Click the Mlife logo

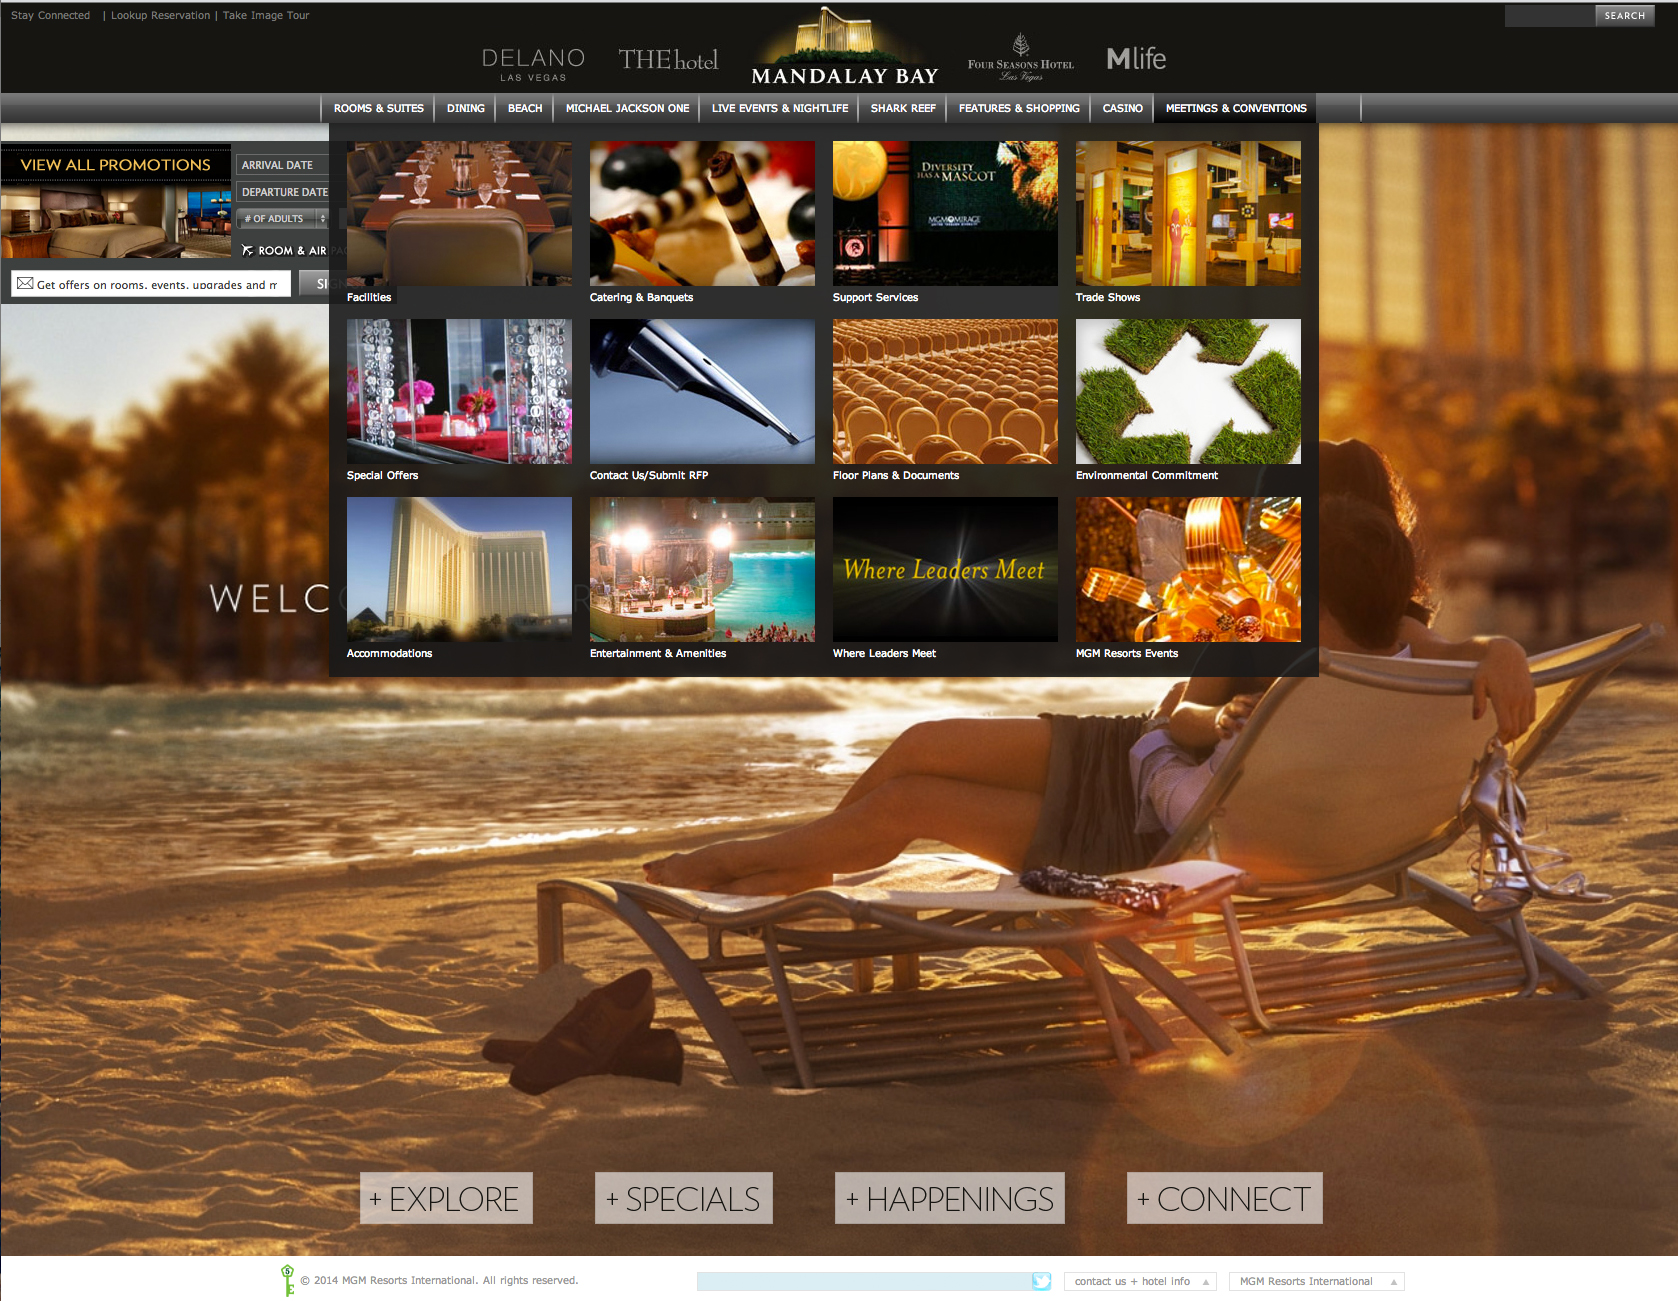(x=1136, y=59)
